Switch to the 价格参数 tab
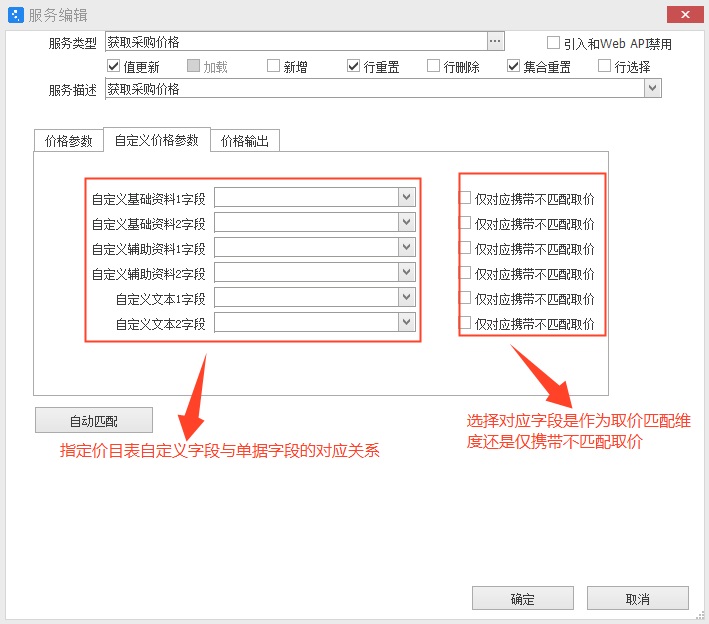This screenshot has height=624, width=709. coord(69,141)
